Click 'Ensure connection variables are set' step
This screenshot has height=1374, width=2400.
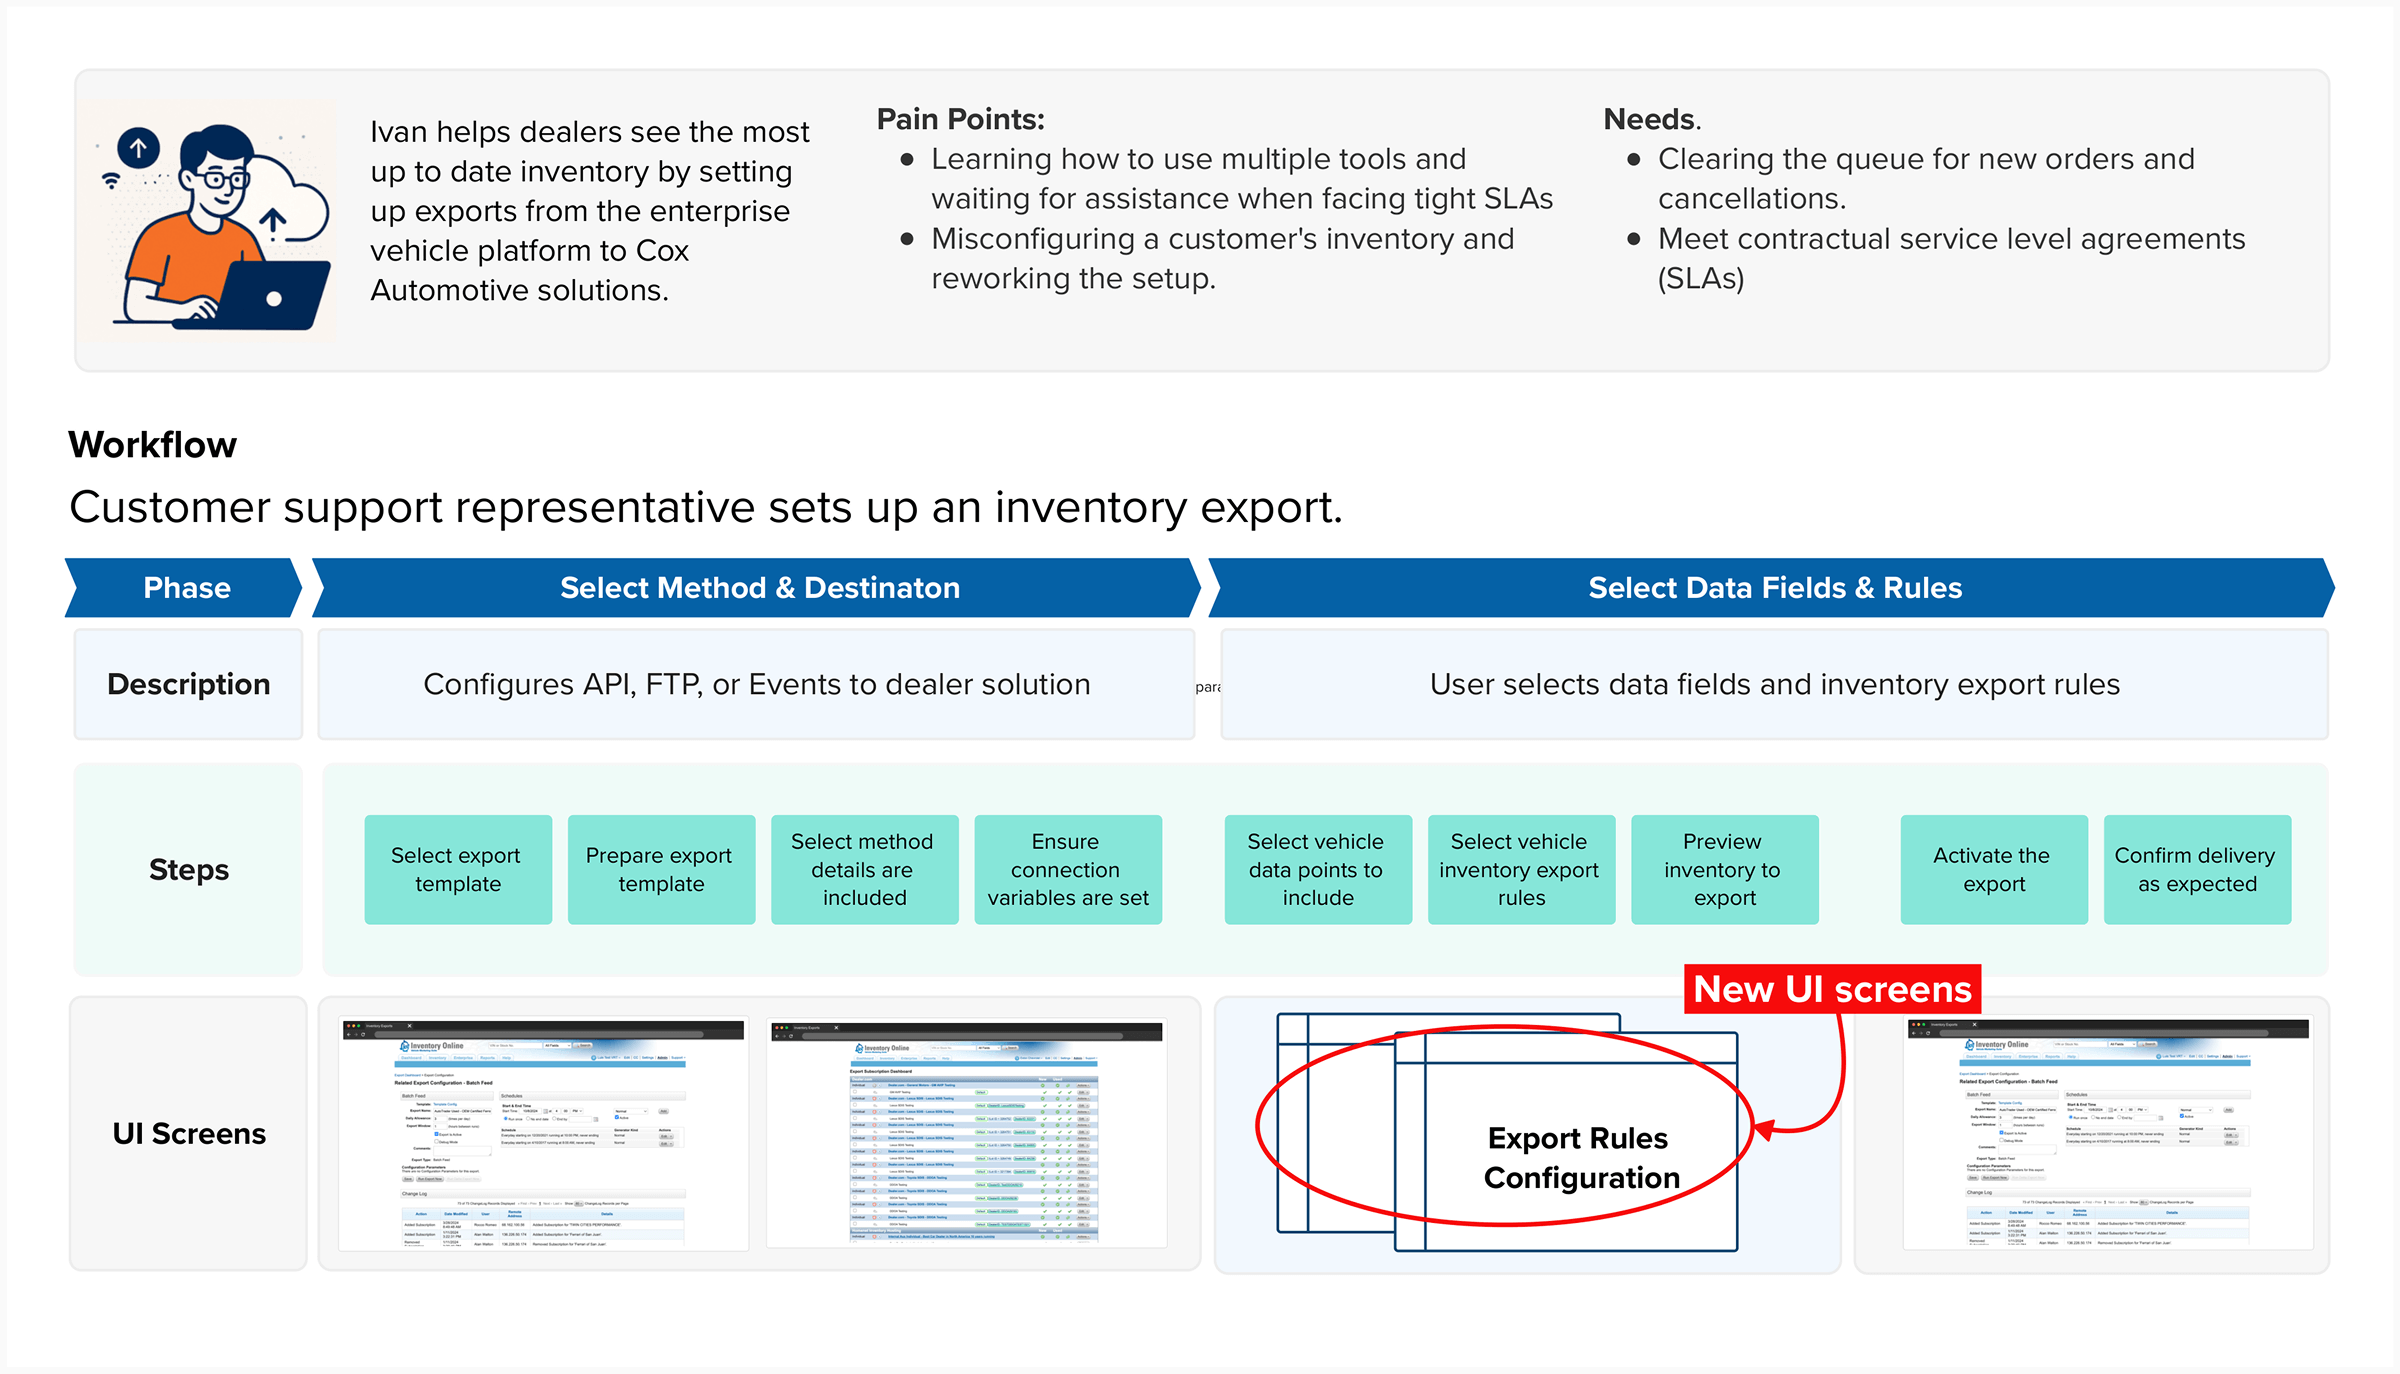point(1068,870)
